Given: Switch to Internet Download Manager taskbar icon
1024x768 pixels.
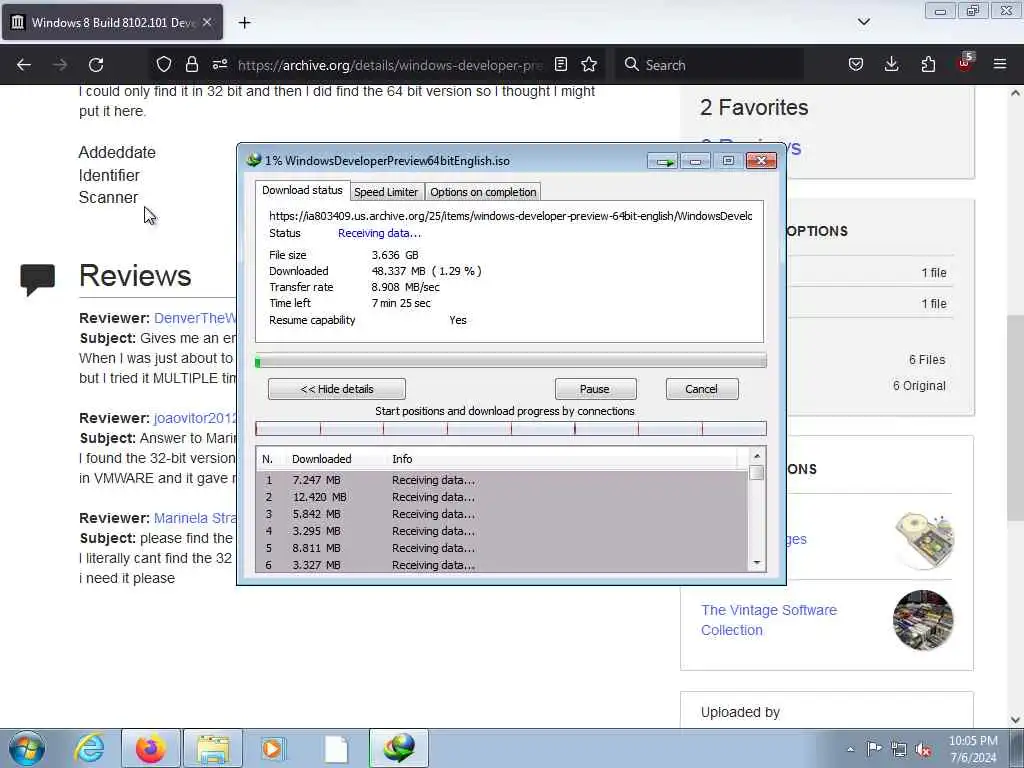Looking at the screenshot, I should tap(399, 748).
